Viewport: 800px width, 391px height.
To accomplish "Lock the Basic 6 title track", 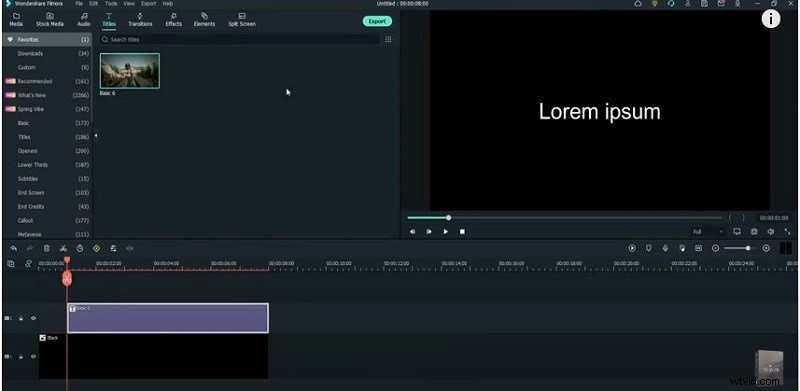I will [x=21, y=319].
